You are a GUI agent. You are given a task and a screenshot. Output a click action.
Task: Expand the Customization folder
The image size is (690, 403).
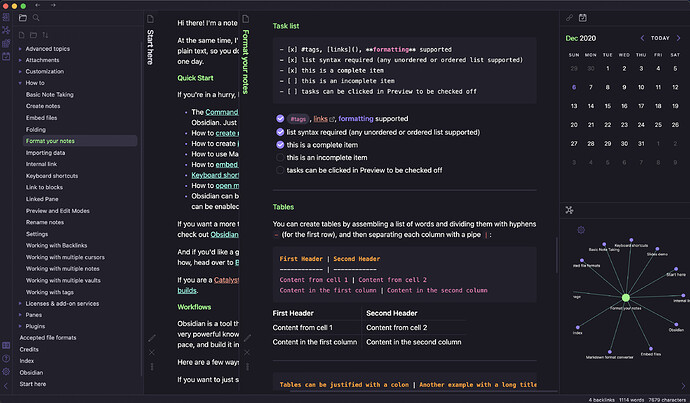(x=20, y=72)
